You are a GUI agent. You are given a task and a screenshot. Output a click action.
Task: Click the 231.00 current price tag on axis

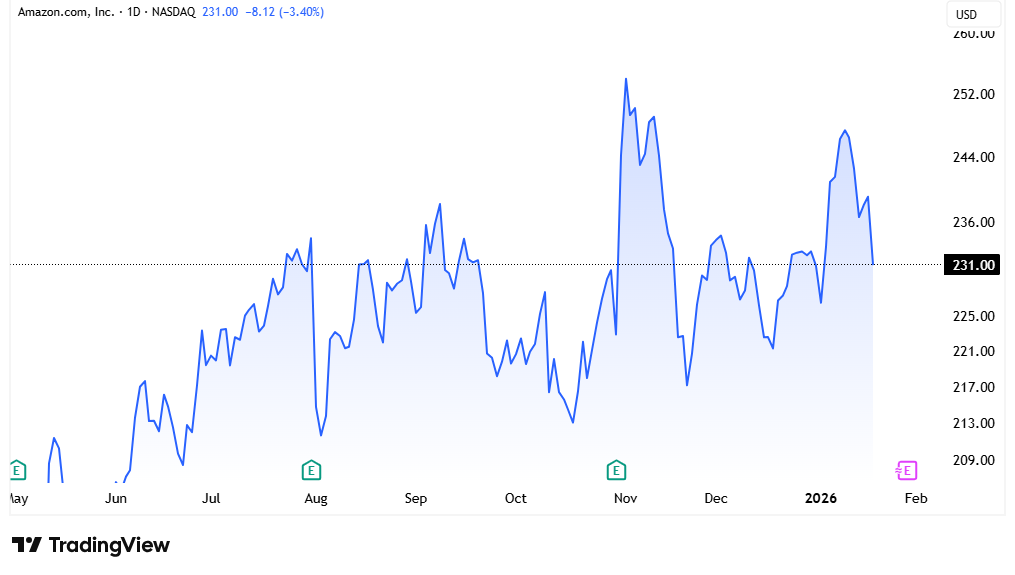point(972,265)
